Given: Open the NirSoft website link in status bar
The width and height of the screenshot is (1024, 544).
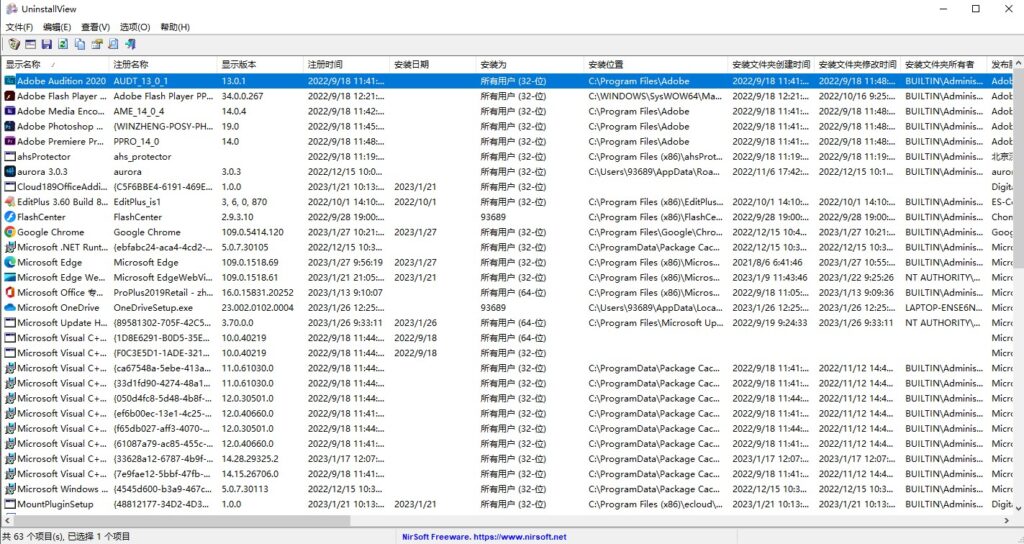Looking at the screenshot, I should coord(484,537).
